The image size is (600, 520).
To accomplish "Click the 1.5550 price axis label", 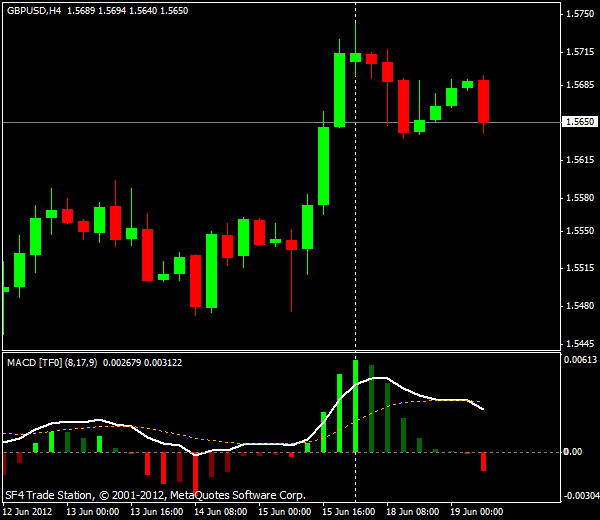I will [580, 231].
